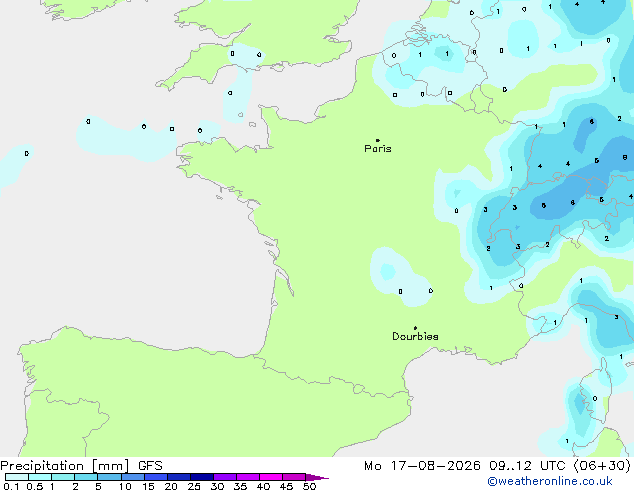Select the legend swatch between 35 and 40
Screen dimensions: 634x490
[x=248, y=477]
